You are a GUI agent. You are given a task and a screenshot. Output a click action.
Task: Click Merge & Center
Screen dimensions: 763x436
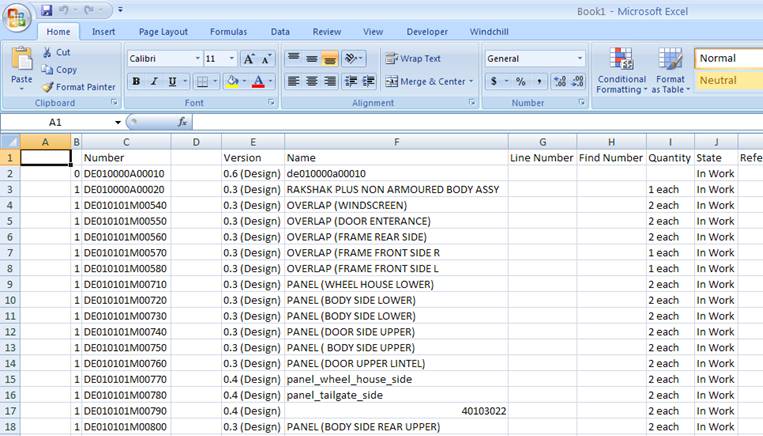pyautogui.click(x=425, y=82)
